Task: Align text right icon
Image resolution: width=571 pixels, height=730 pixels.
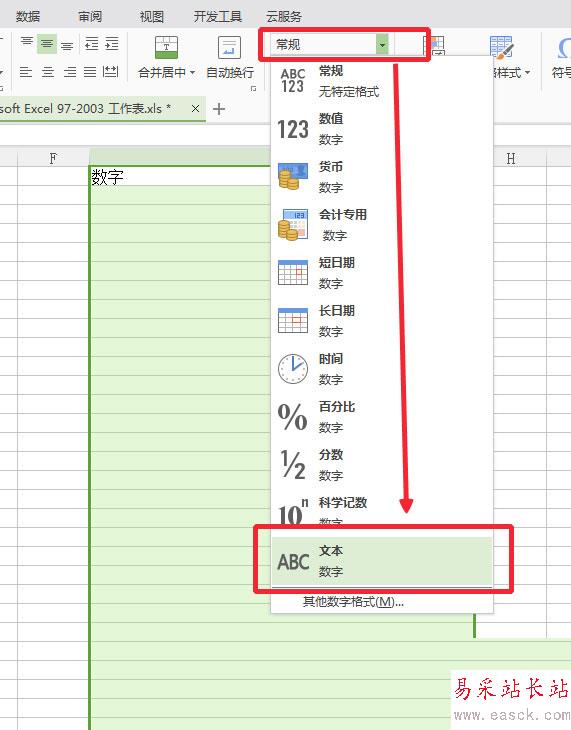Action: (69, 72)
